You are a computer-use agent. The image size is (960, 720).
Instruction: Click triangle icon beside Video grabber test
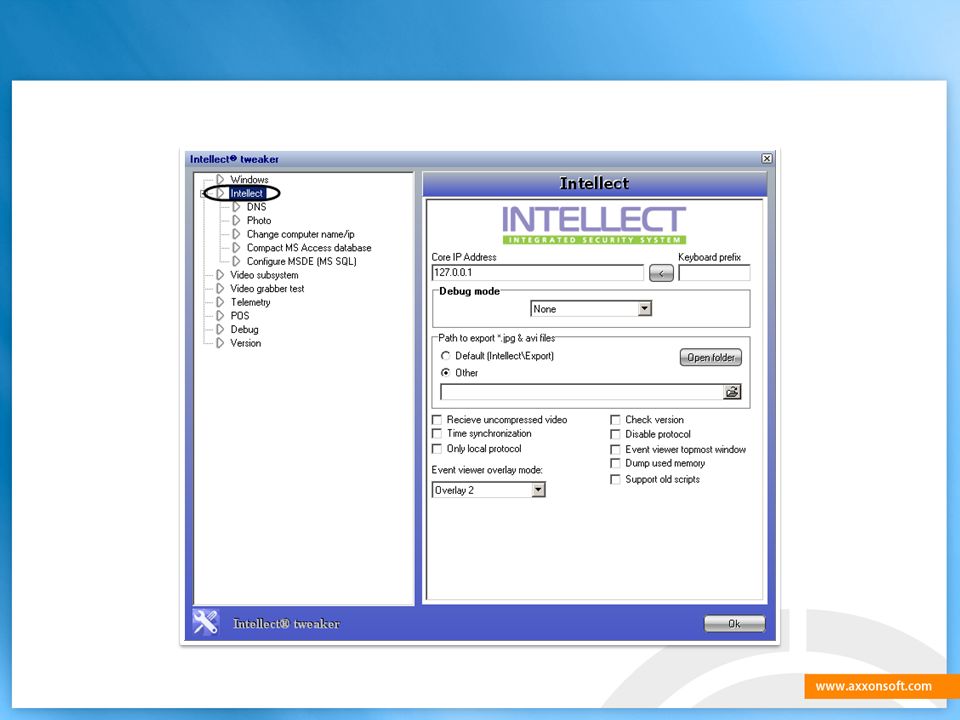click(x=220, y=288)
